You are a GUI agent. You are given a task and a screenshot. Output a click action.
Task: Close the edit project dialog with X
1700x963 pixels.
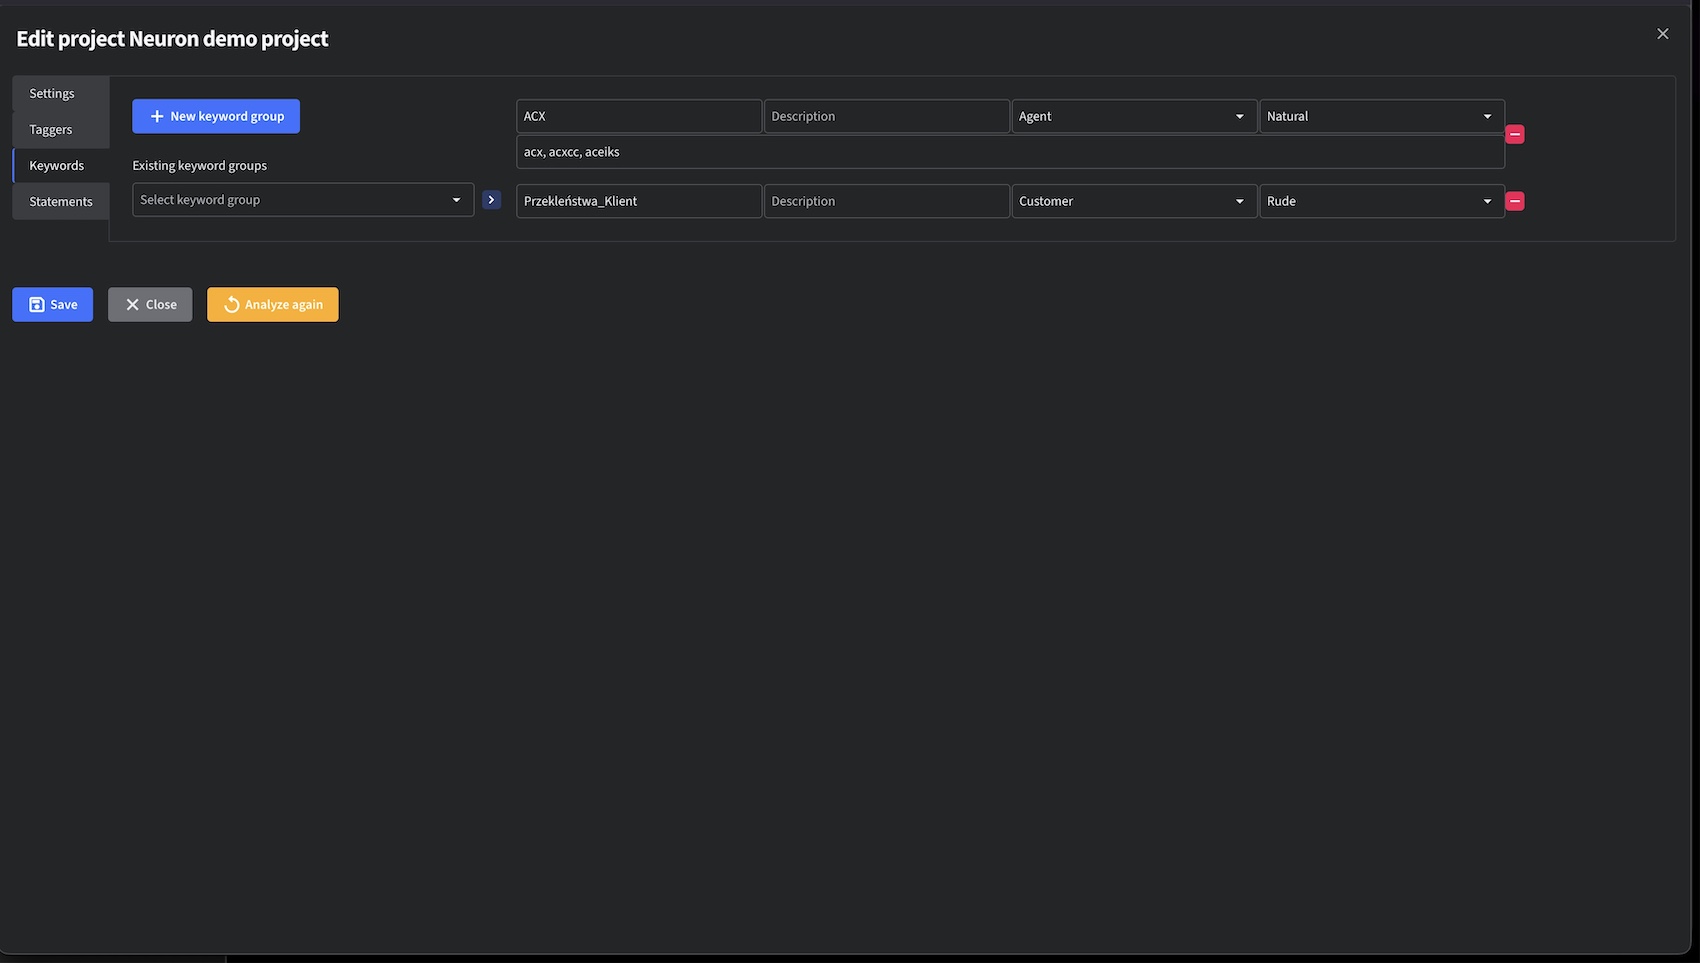1662,34
